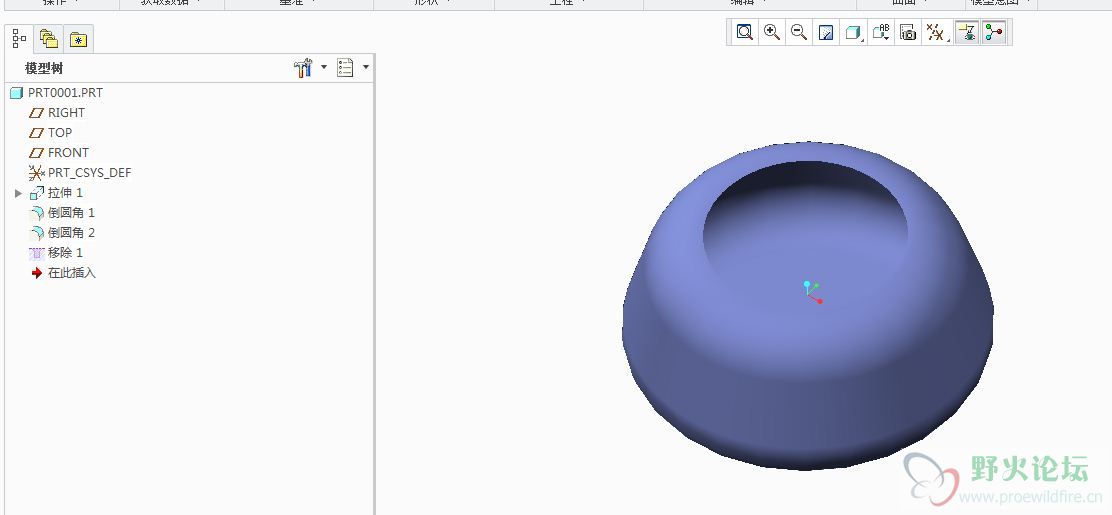Switch to the Favorites tab
This screenshot has height=515, width=1112.
78,40
